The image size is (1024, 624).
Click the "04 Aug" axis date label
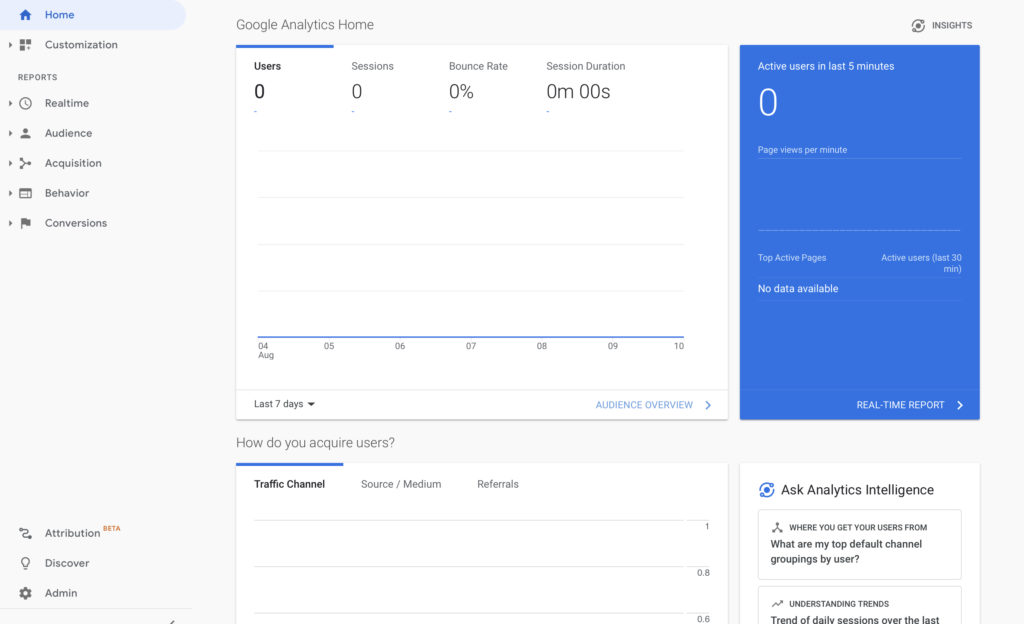(x=265, y=351)
